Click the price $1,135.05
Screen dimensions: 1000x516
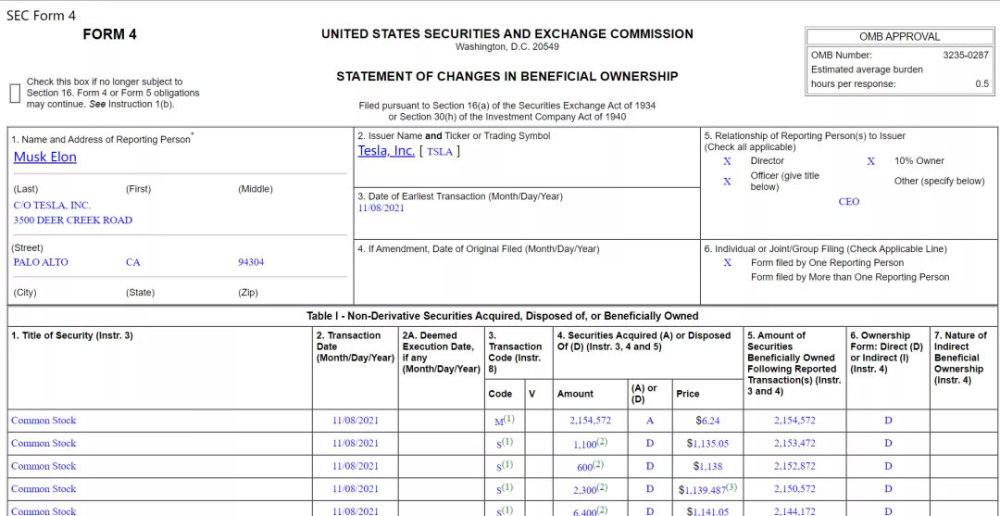(x=708, y=443)
